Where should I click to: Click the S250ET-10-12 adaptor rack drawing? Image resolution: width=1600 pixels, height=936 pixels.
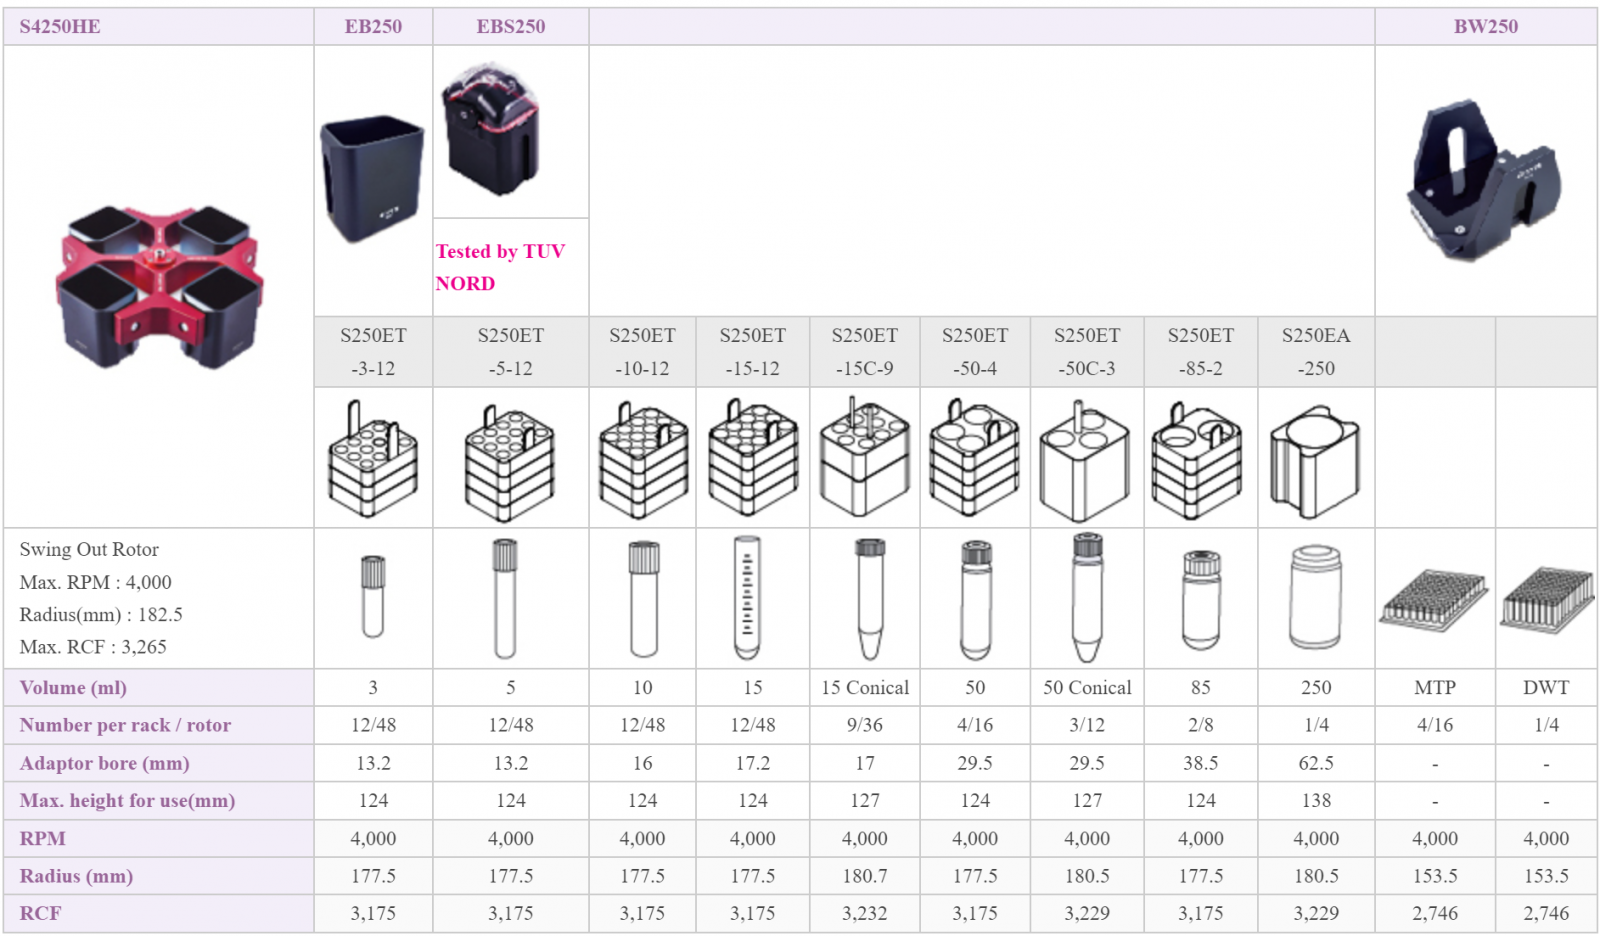643,460
